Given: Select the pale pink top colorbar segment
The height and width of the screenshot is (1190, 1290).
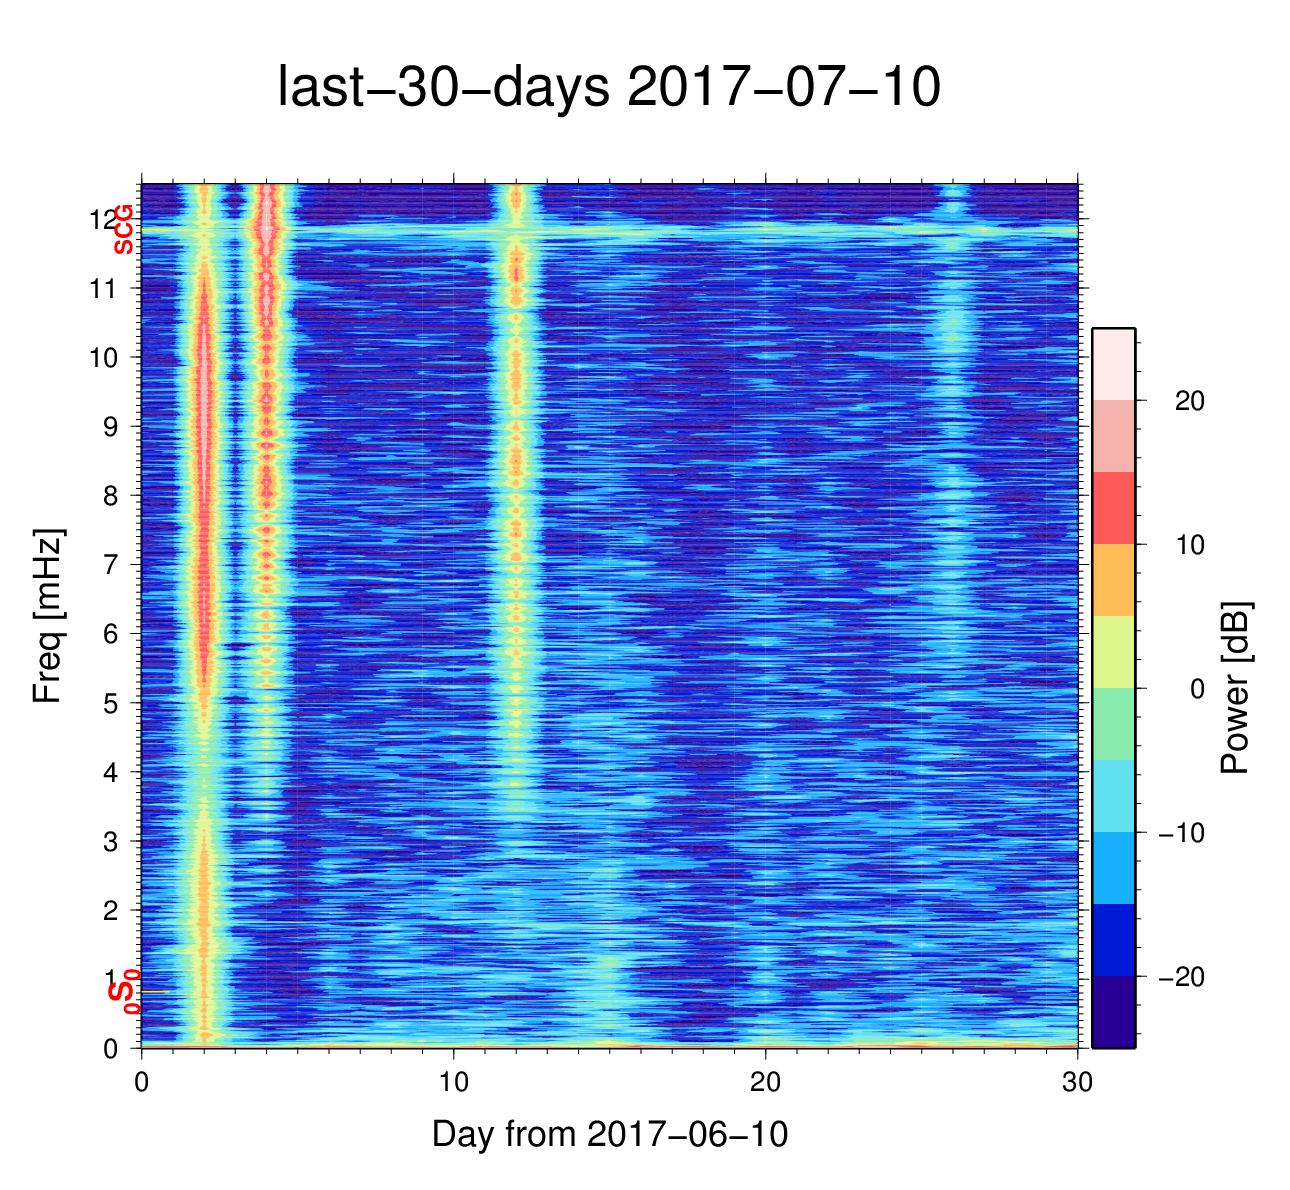Looking at the screenshot, I should click(x=1112, y=364).
